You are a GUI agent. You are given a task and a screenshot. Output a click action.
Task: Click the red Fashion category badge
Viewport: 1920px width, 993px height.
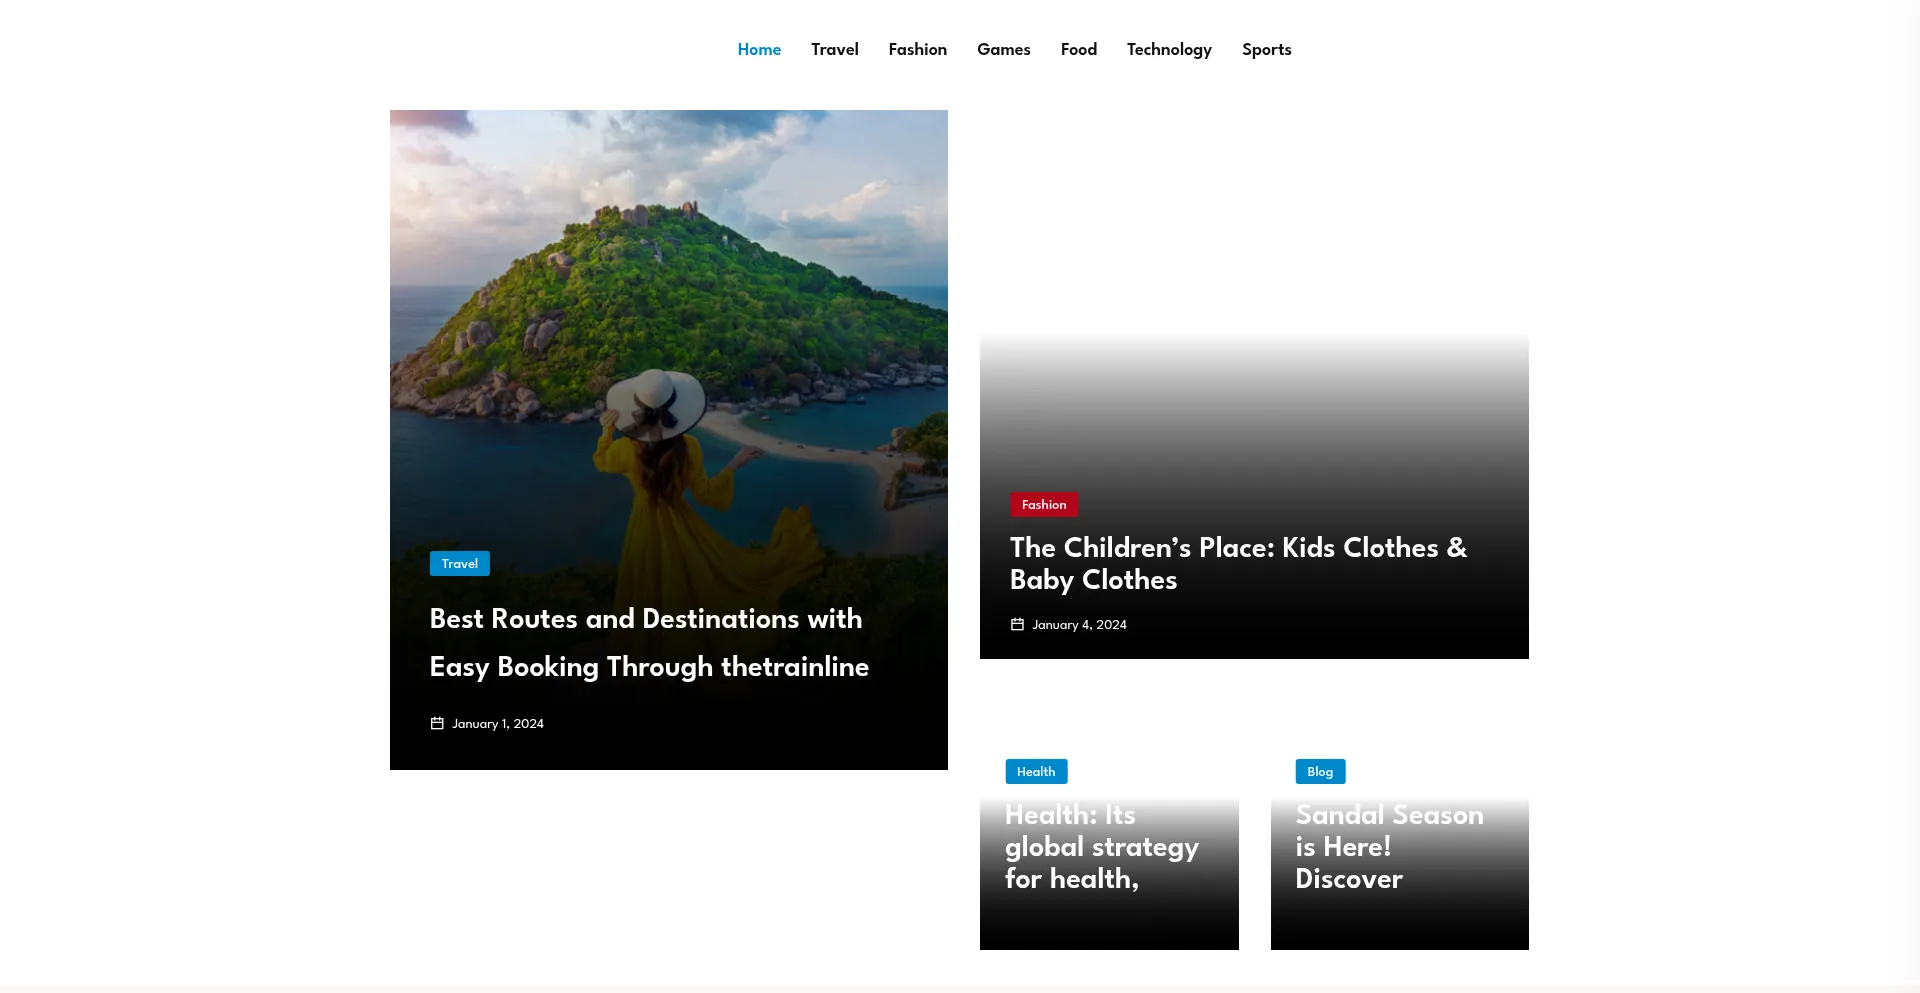click(x=1044, y=505)
